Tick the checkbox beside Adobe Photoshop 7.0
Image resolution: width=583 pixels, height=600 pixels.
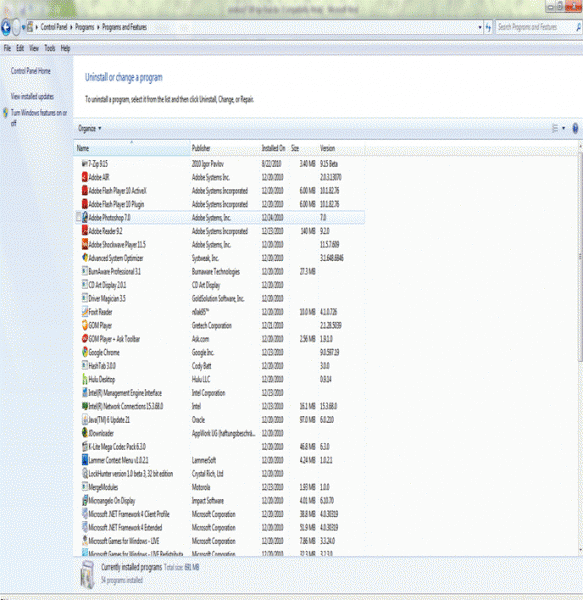coord(78,217)
